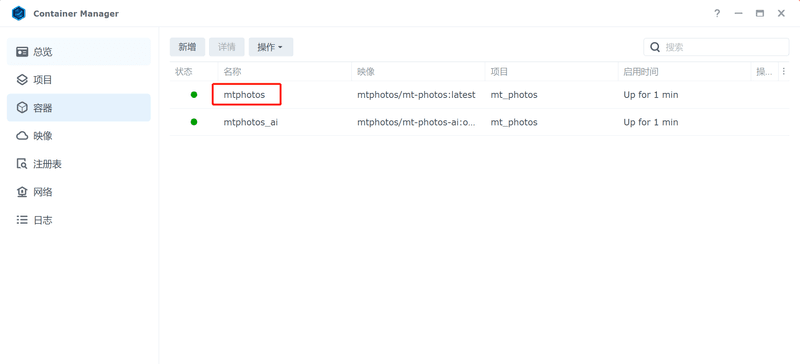Screen dimensions: 800x364
Task: Select the mtphotos_ai container row
Action: pos(480,122)
